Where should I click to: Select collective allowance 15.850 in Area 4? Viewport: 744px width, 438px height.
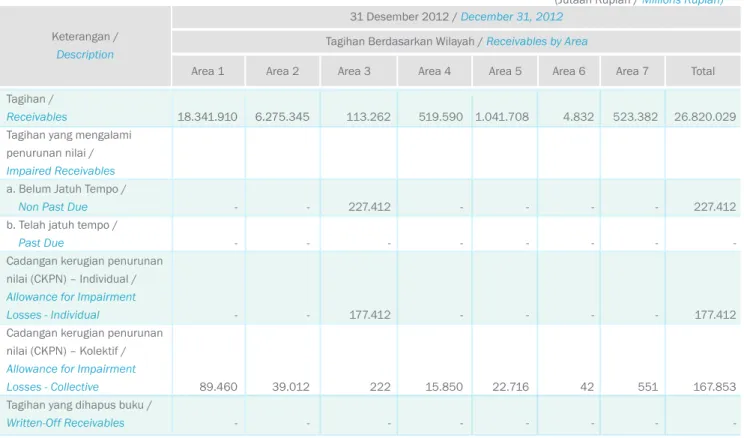click(x=444, y=387)
